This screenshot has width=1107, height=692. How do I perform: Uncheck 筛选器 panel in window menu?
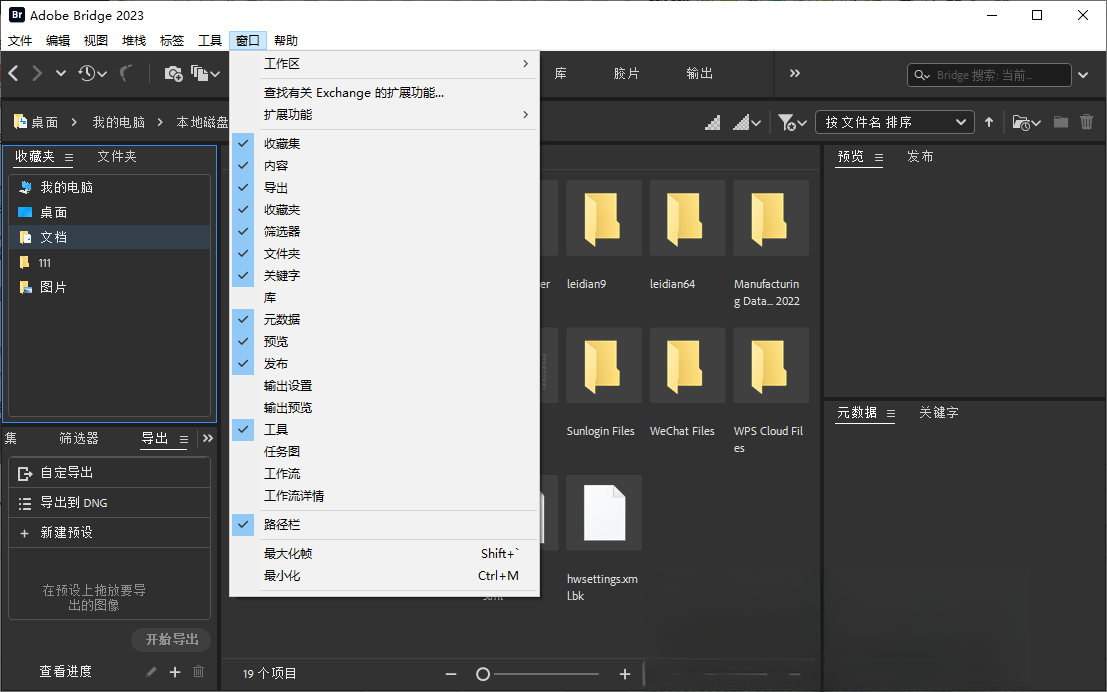tap(385, 232)
